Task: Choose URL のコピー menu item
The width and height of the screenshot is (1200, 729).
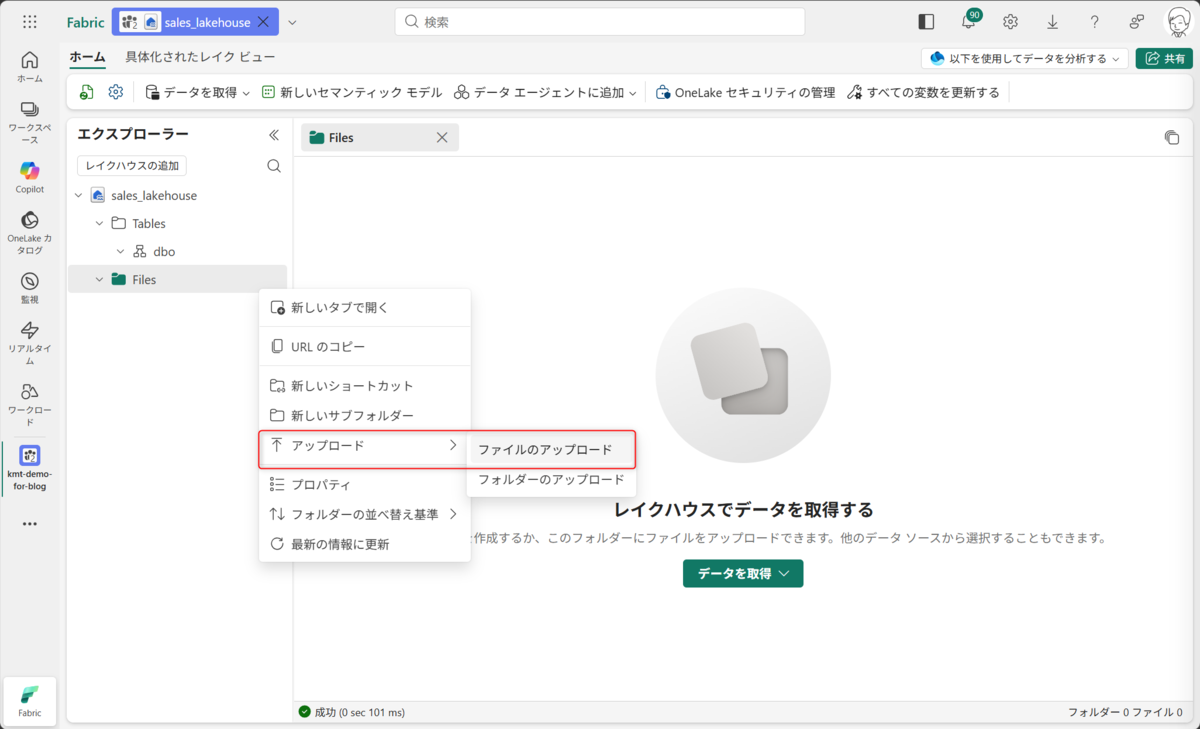Action: (x=365, y=347)
